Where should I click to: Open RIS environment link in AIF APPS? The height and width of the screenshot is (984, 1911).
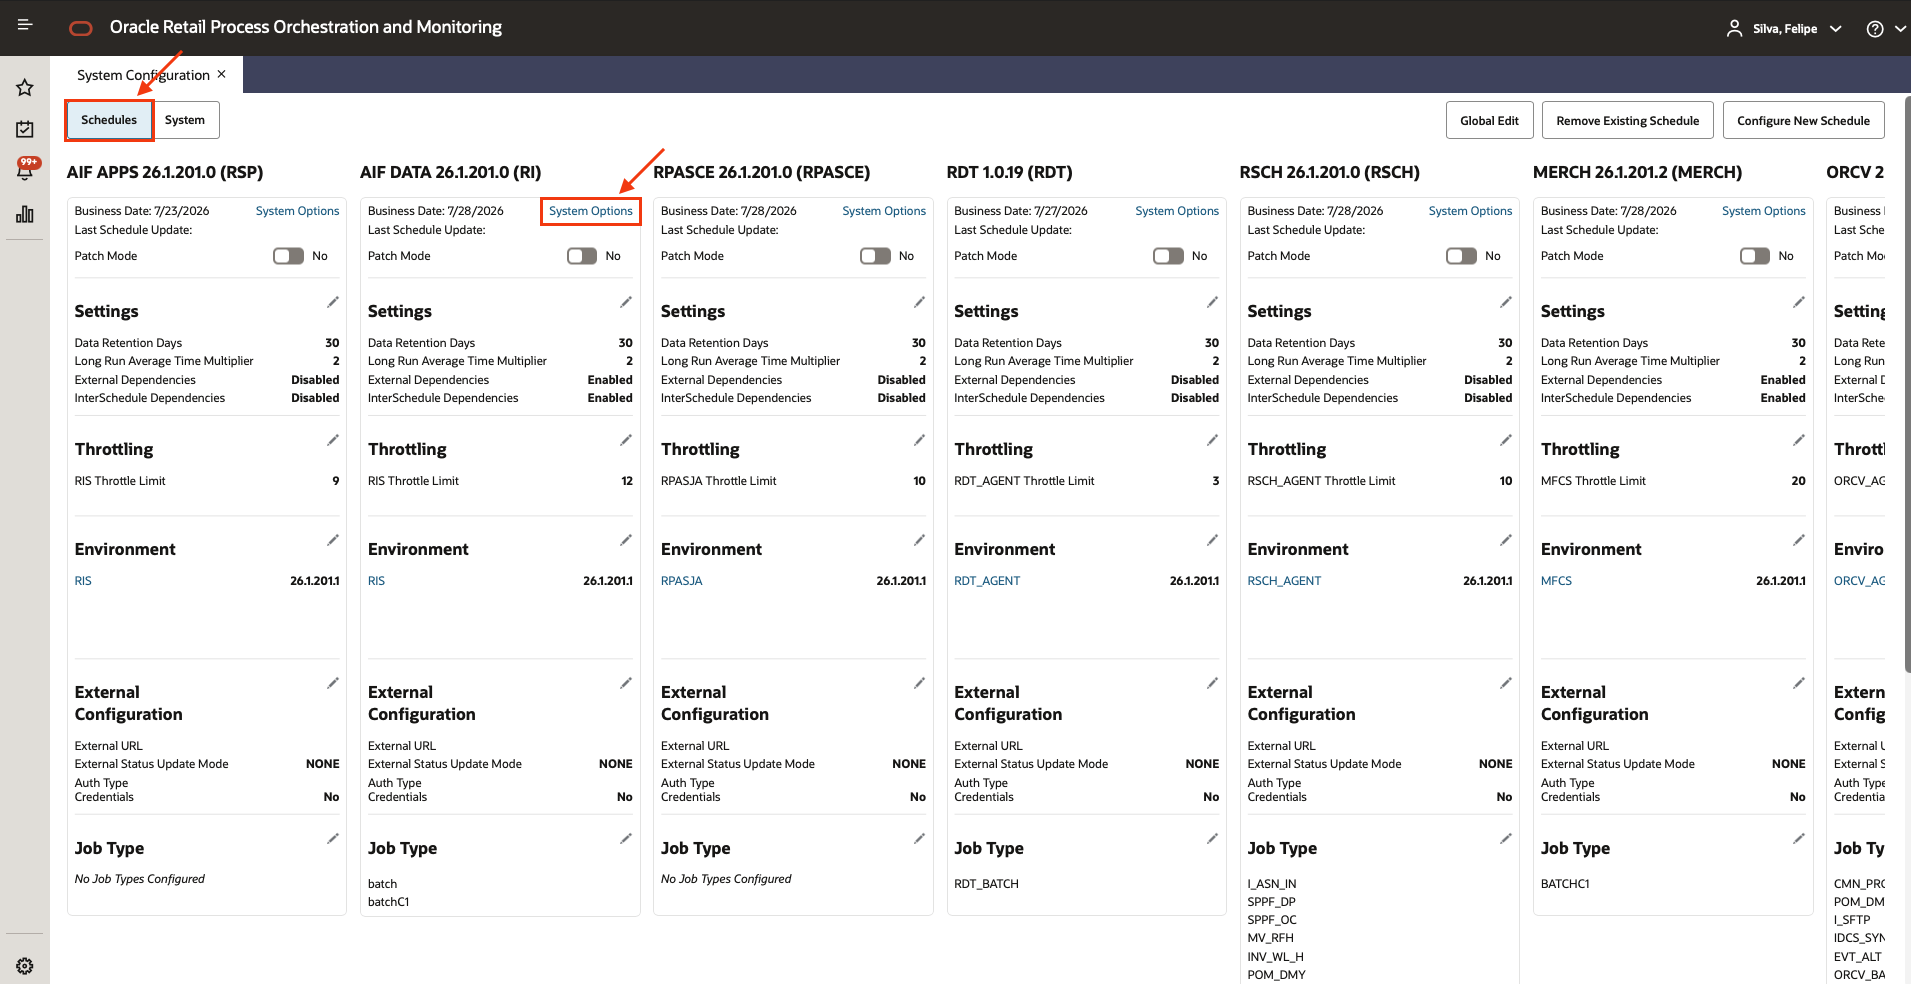[x=83, y=581]
